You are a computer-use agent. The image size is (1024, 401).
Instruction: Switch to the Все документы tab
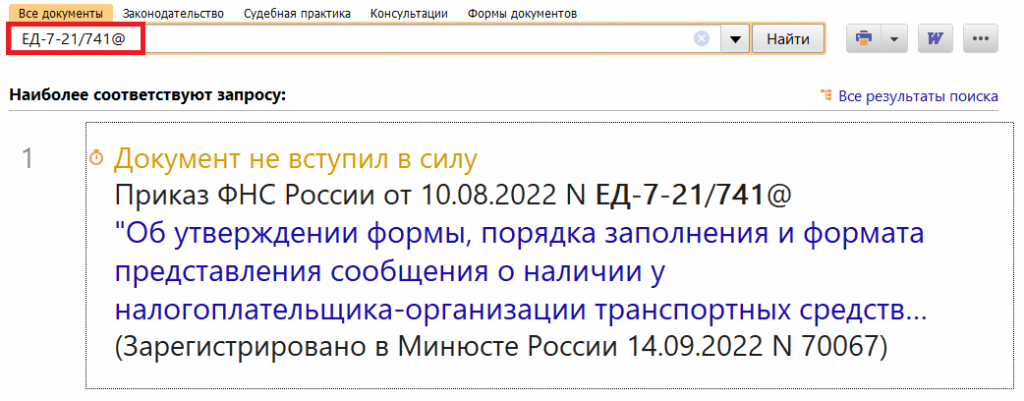(x=60, y=13)
